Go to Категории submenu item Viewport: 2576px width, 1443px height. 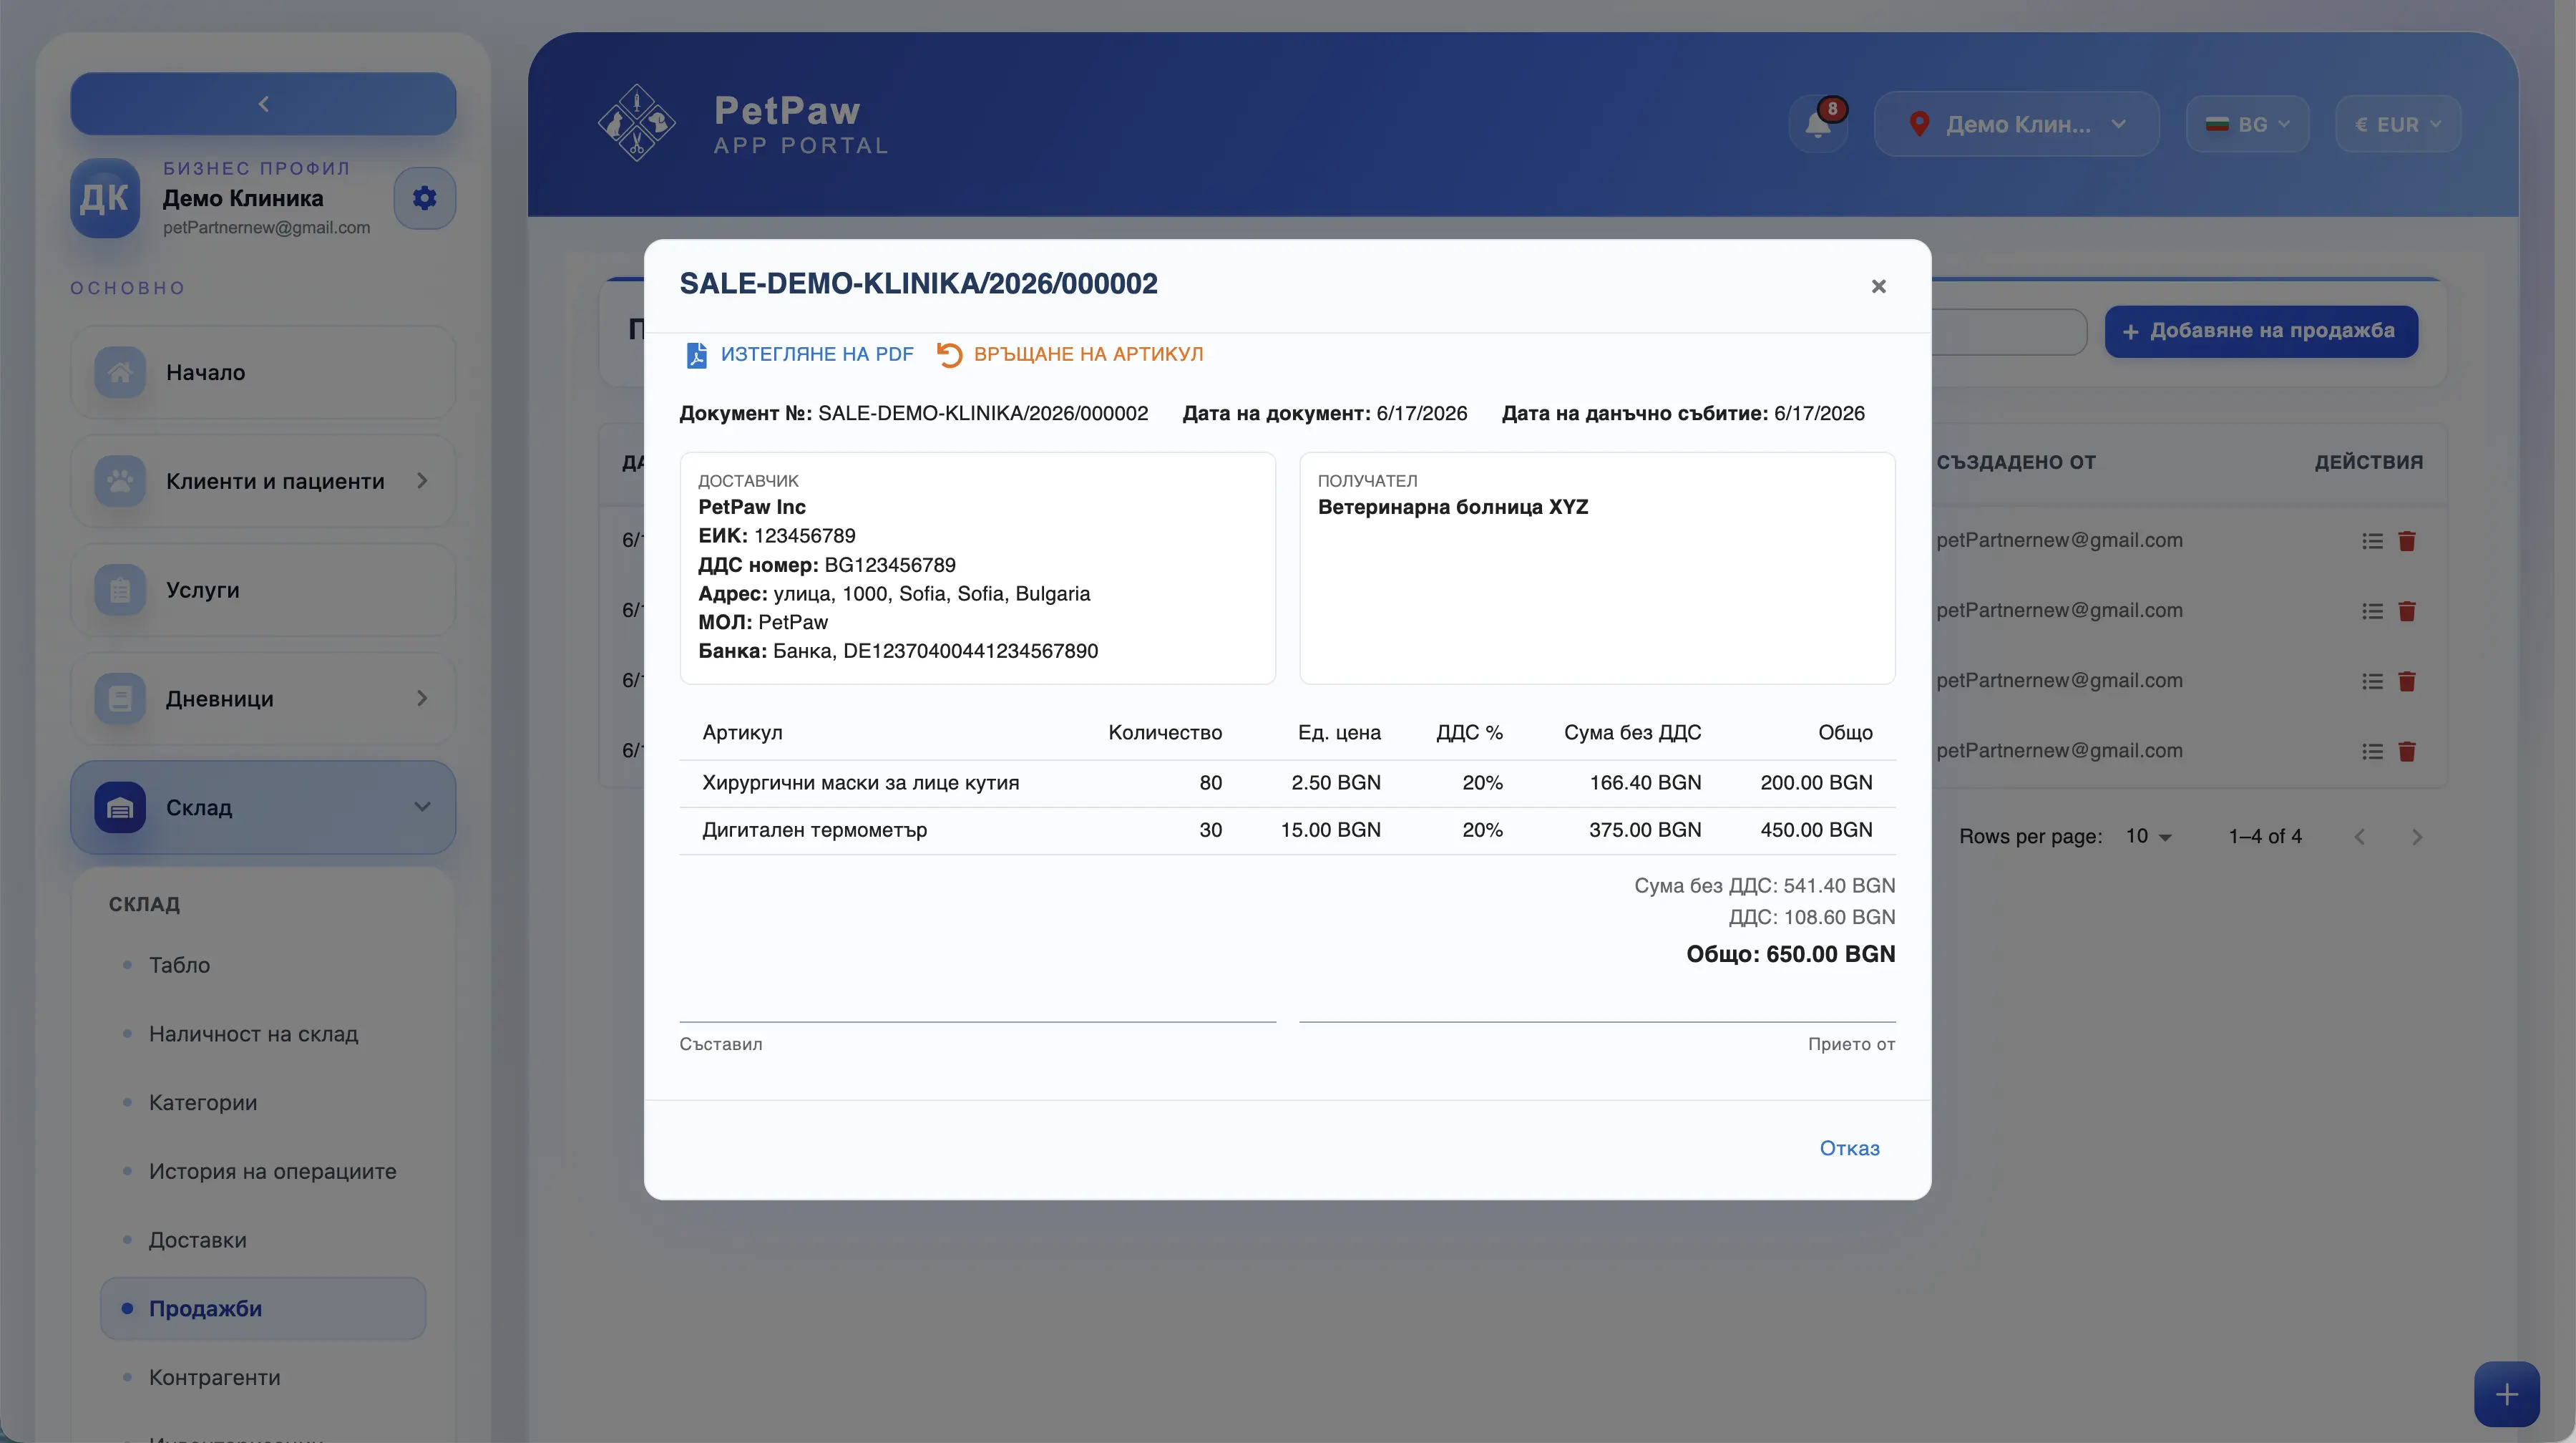point(203,1102)
